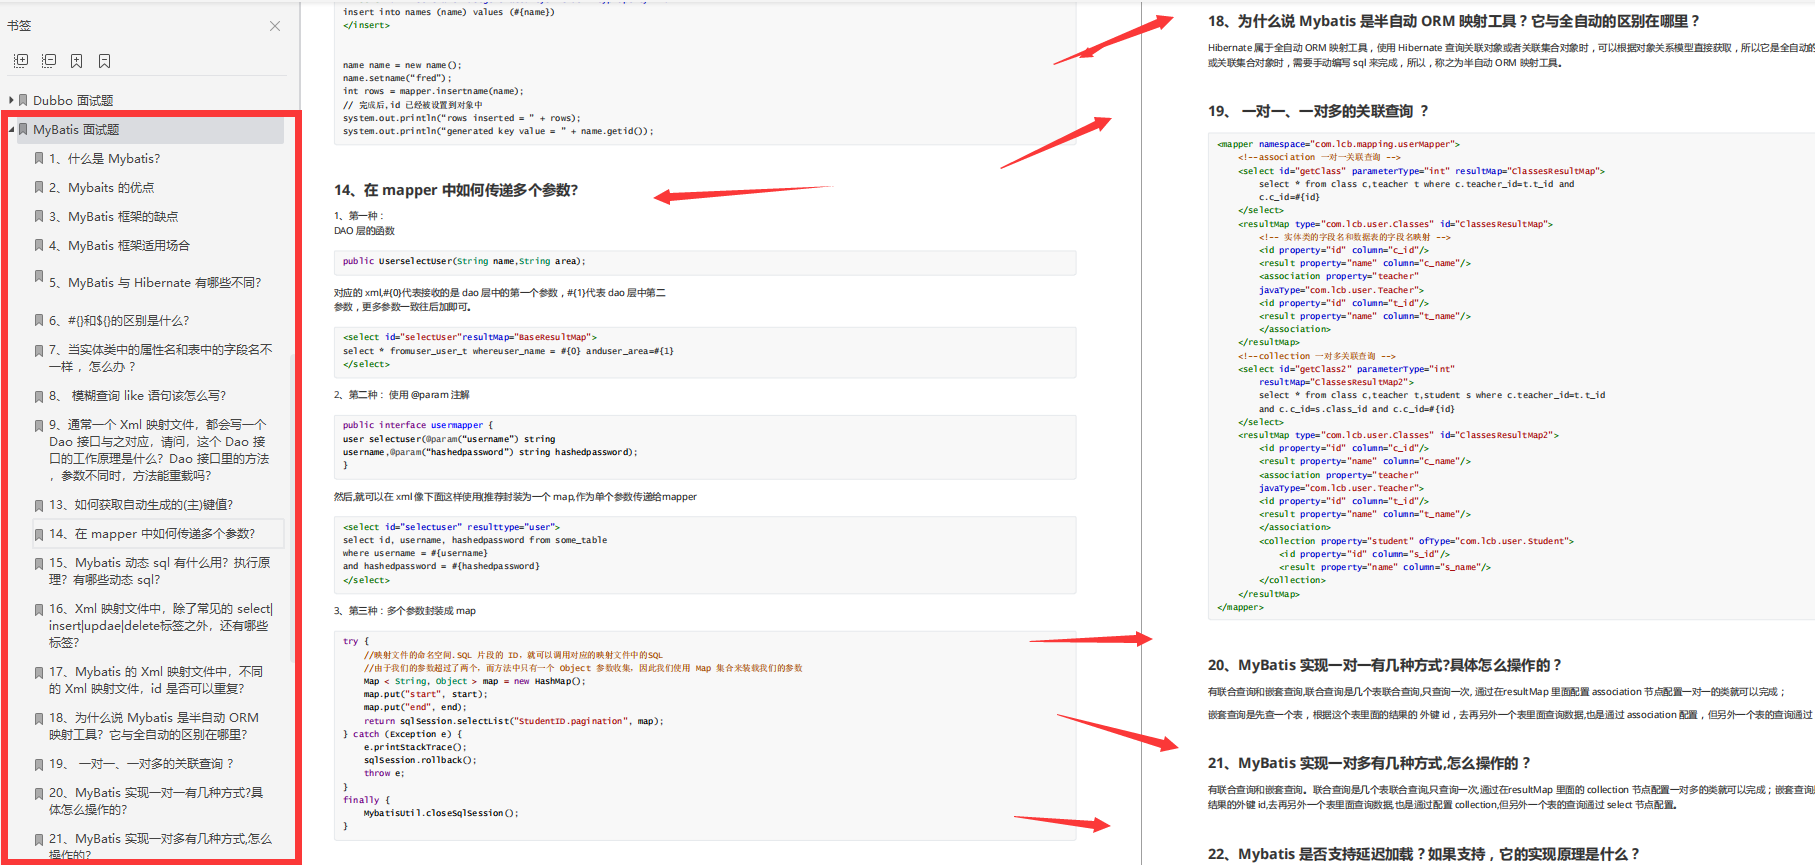Click the collapse all bookmarks icon
Image resolution: width=1815 pixels, height=865 pixels.
pyautogui.click(x=49, y=61)
